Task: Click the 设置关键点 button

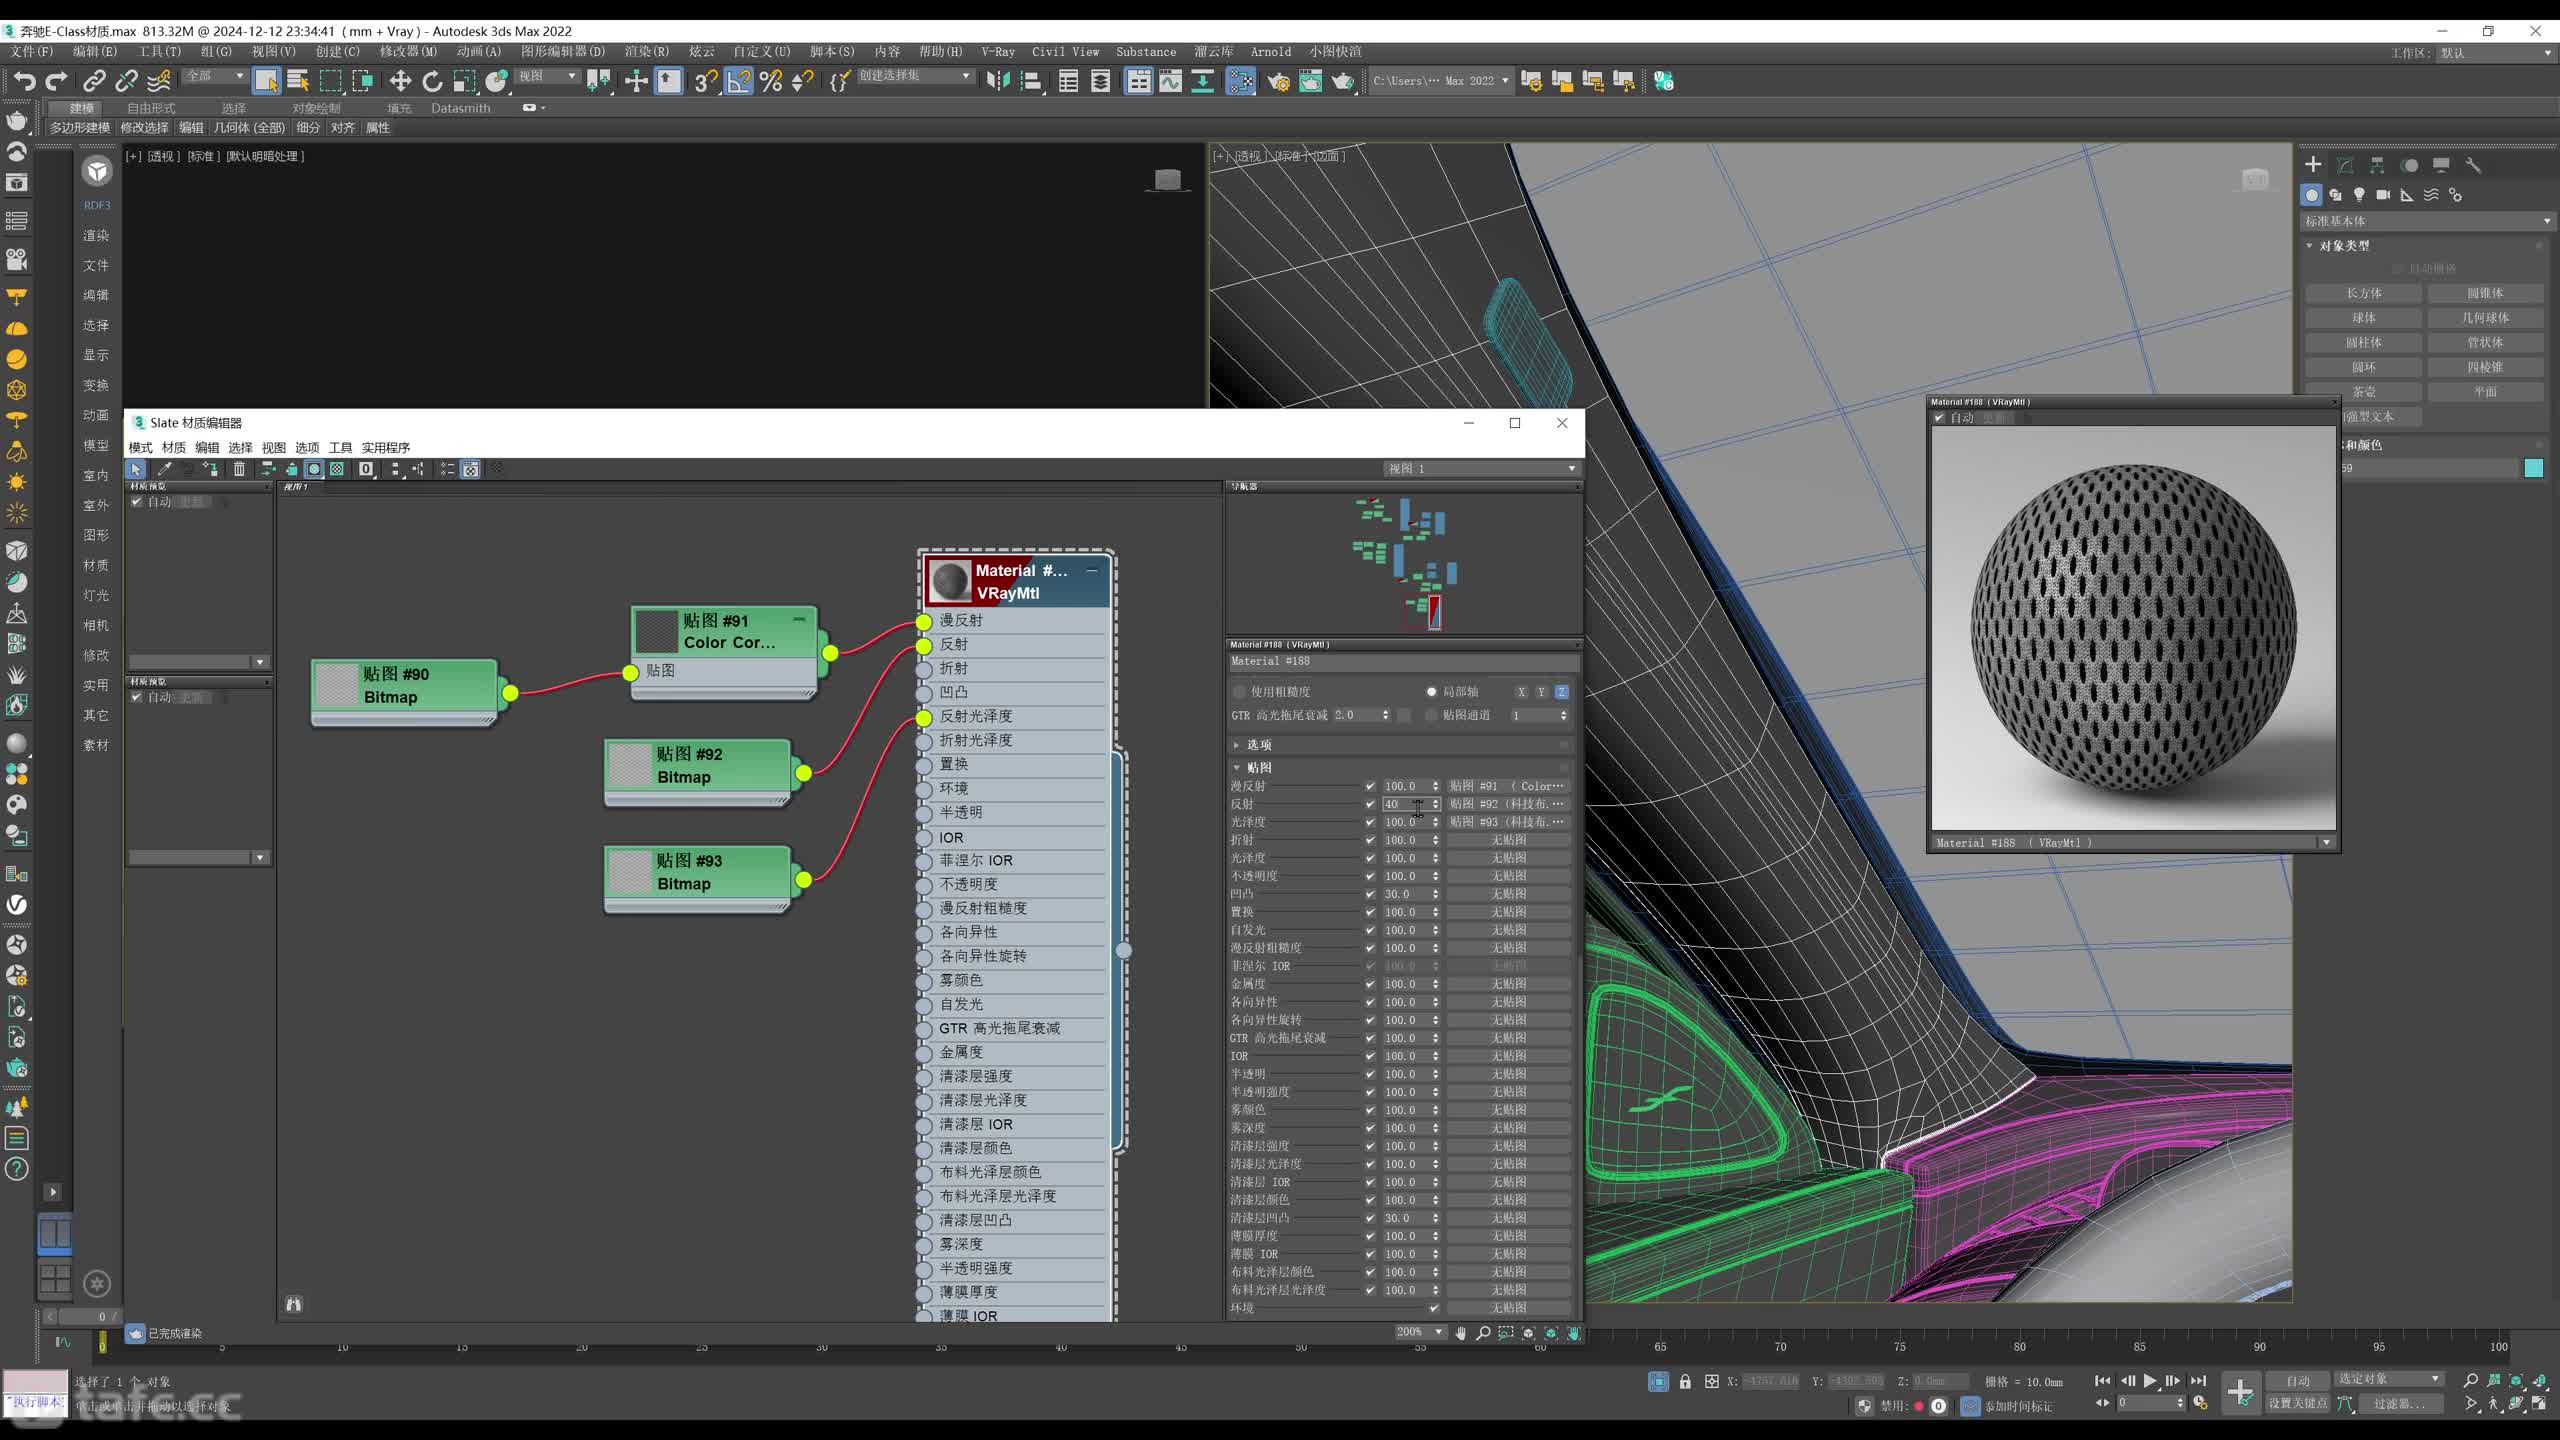Action: (2297, 1403)
